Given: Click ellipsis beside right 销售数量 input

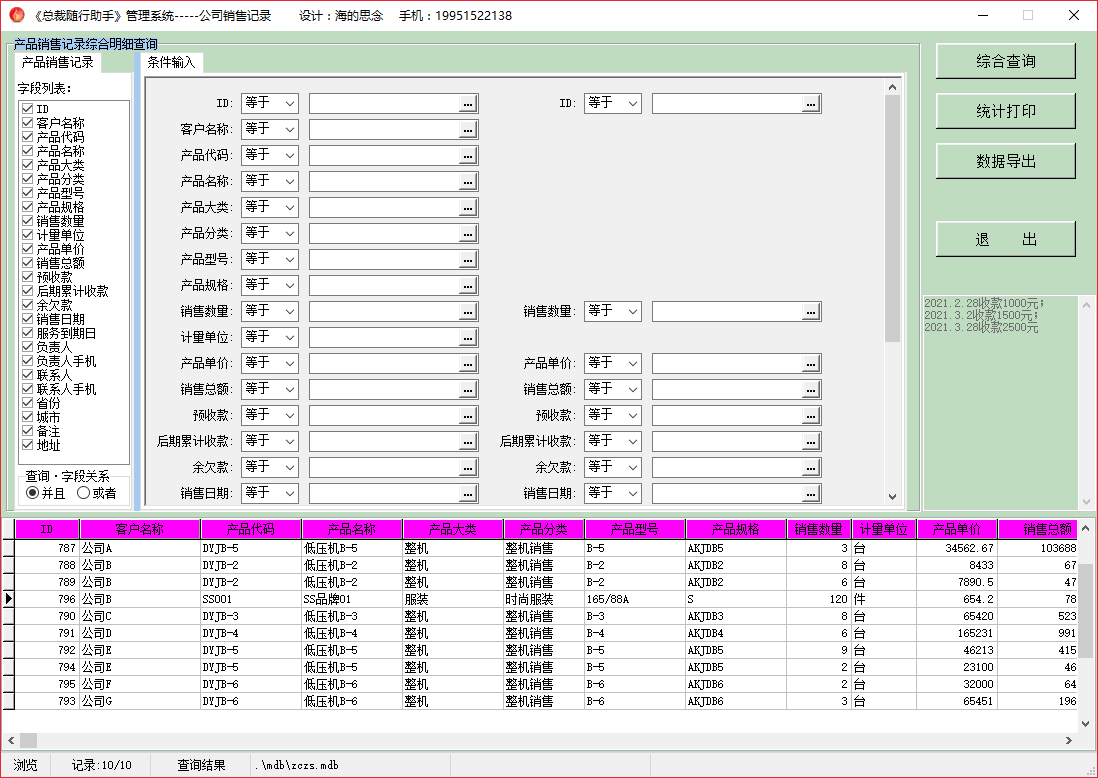Looking at the screenshot, I should tap(811, 312).
